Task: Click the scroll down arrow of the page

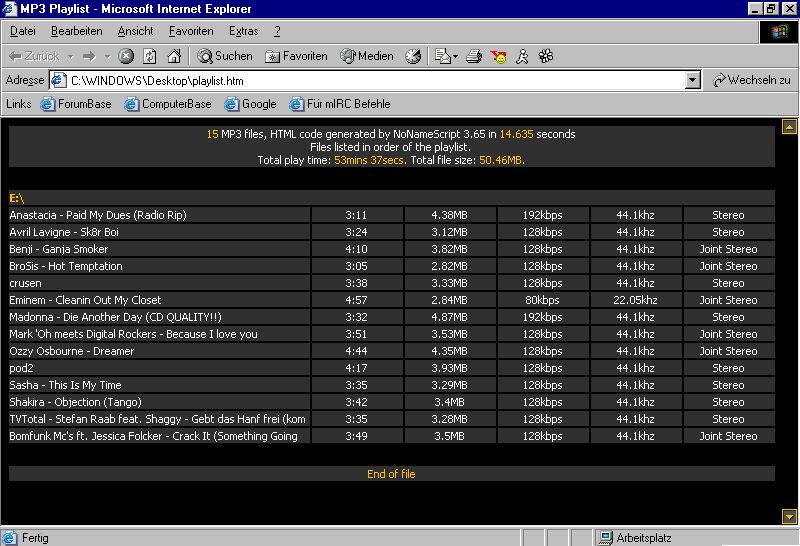Action: click(x=789, y=516)
